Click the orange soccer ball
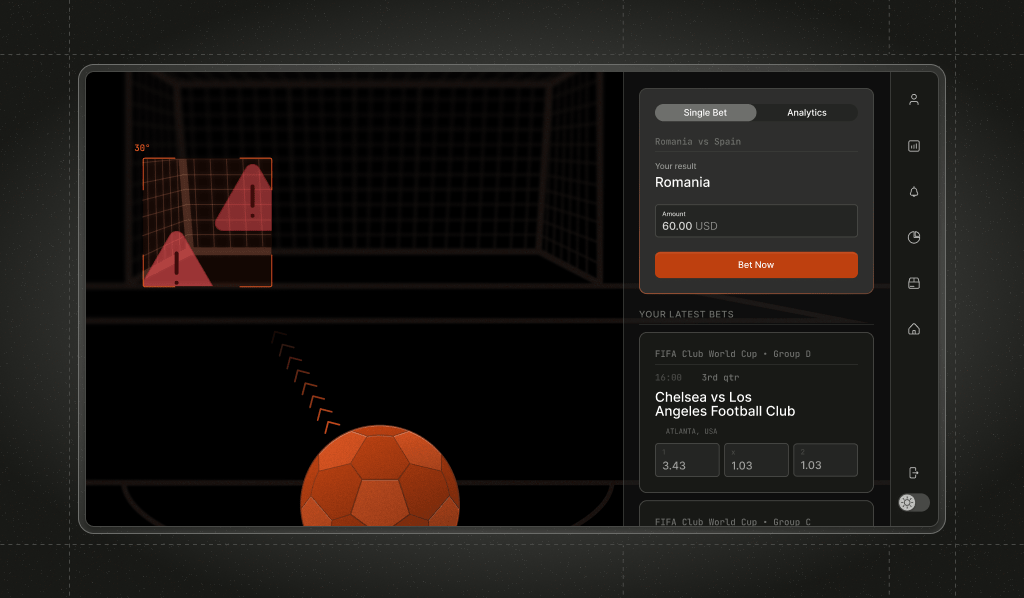Image resolution: width=1024 pixels, height=598 pixels. (x=380, y=478)
